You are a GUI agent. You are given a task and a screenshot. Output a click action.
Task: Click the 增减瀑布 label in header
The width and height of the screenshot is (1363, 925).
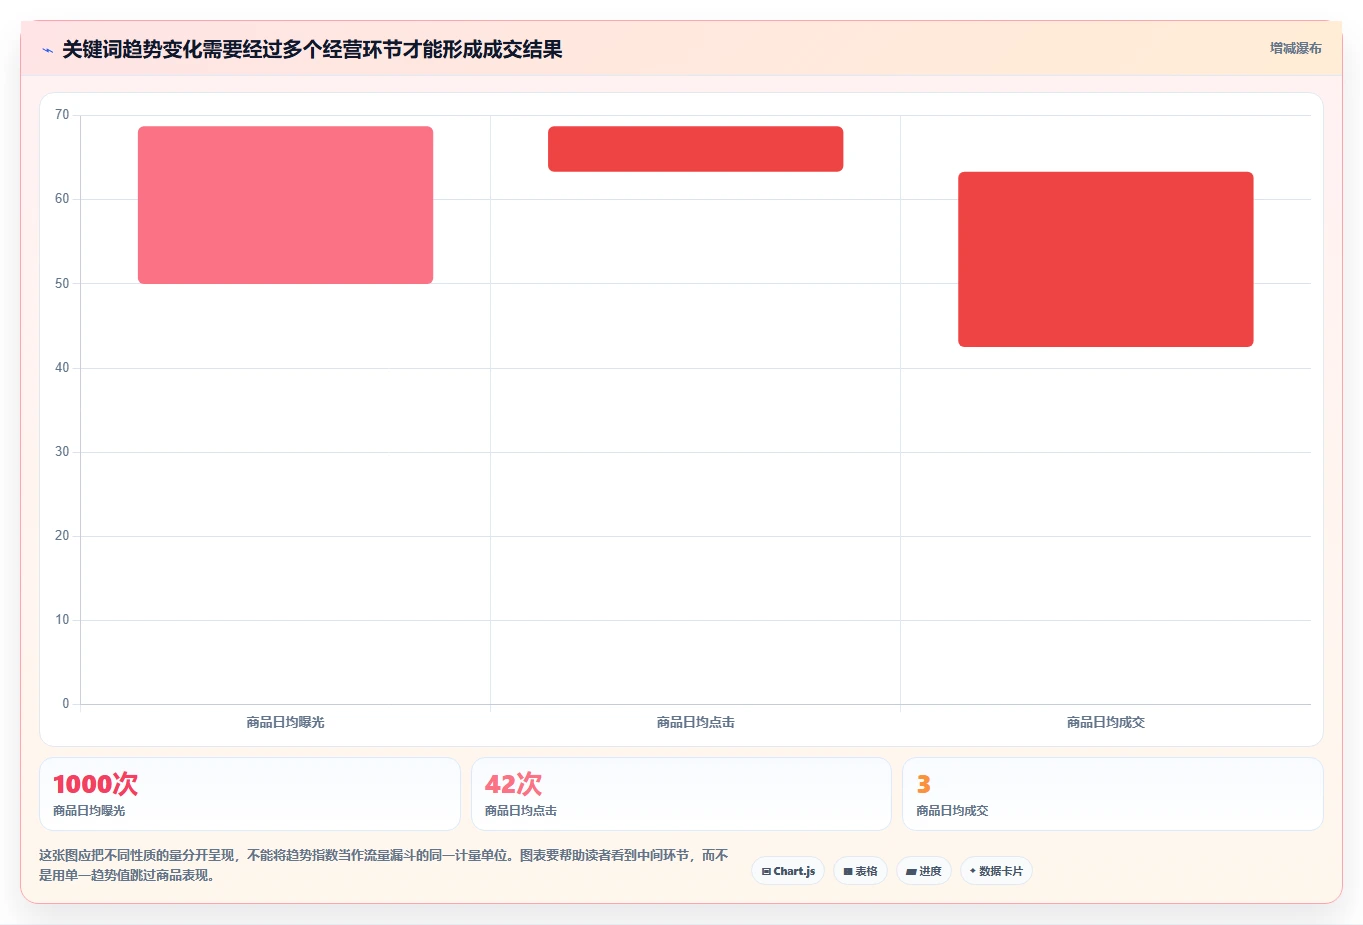[1295, 48]
